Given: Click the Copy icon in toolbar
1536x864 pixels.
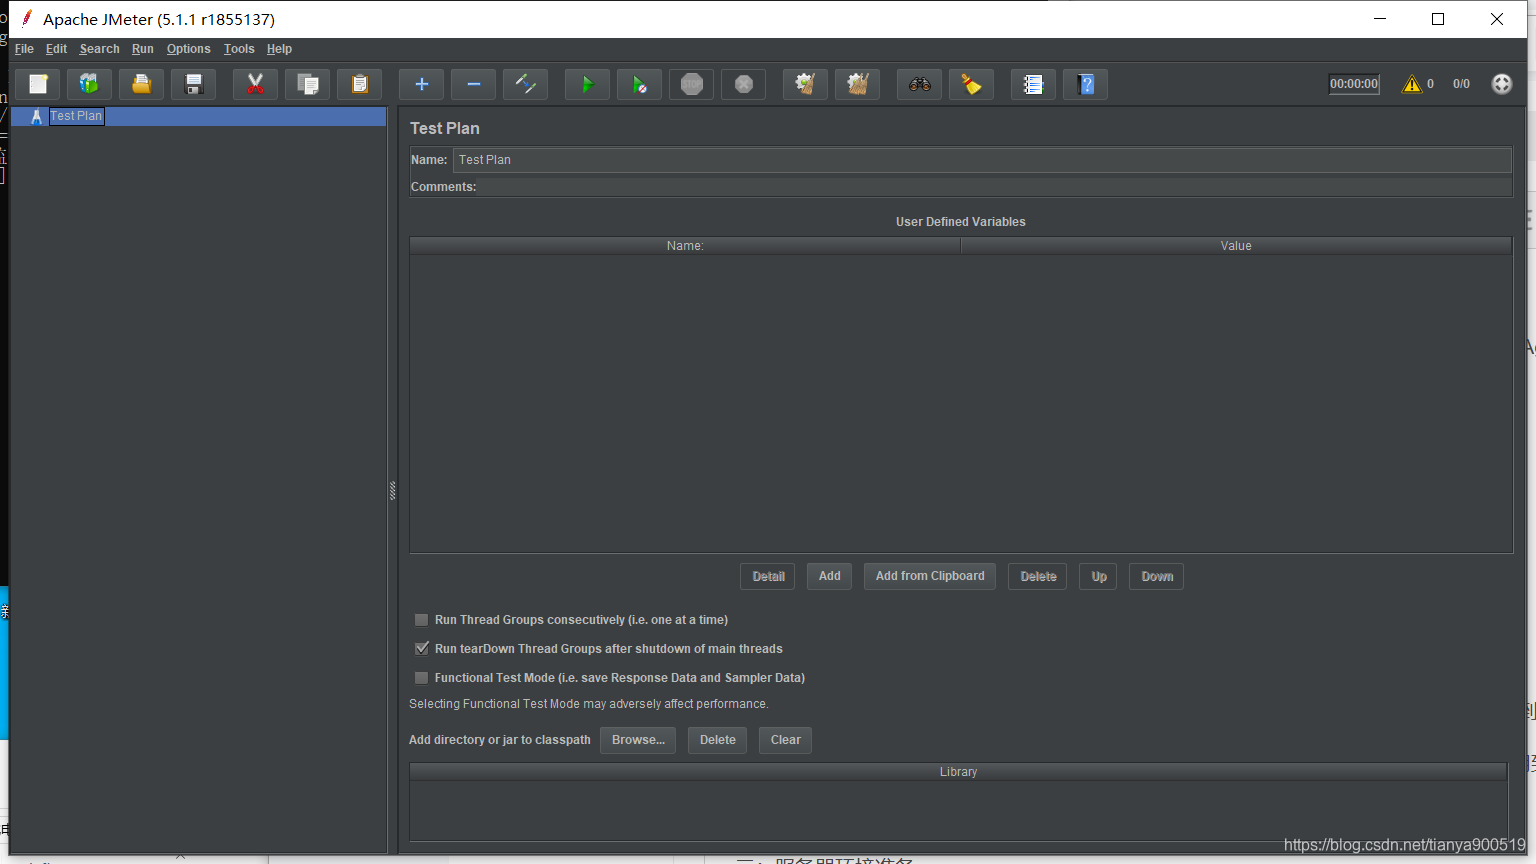Looking at the screenshot, I should (x=308, y=84).
